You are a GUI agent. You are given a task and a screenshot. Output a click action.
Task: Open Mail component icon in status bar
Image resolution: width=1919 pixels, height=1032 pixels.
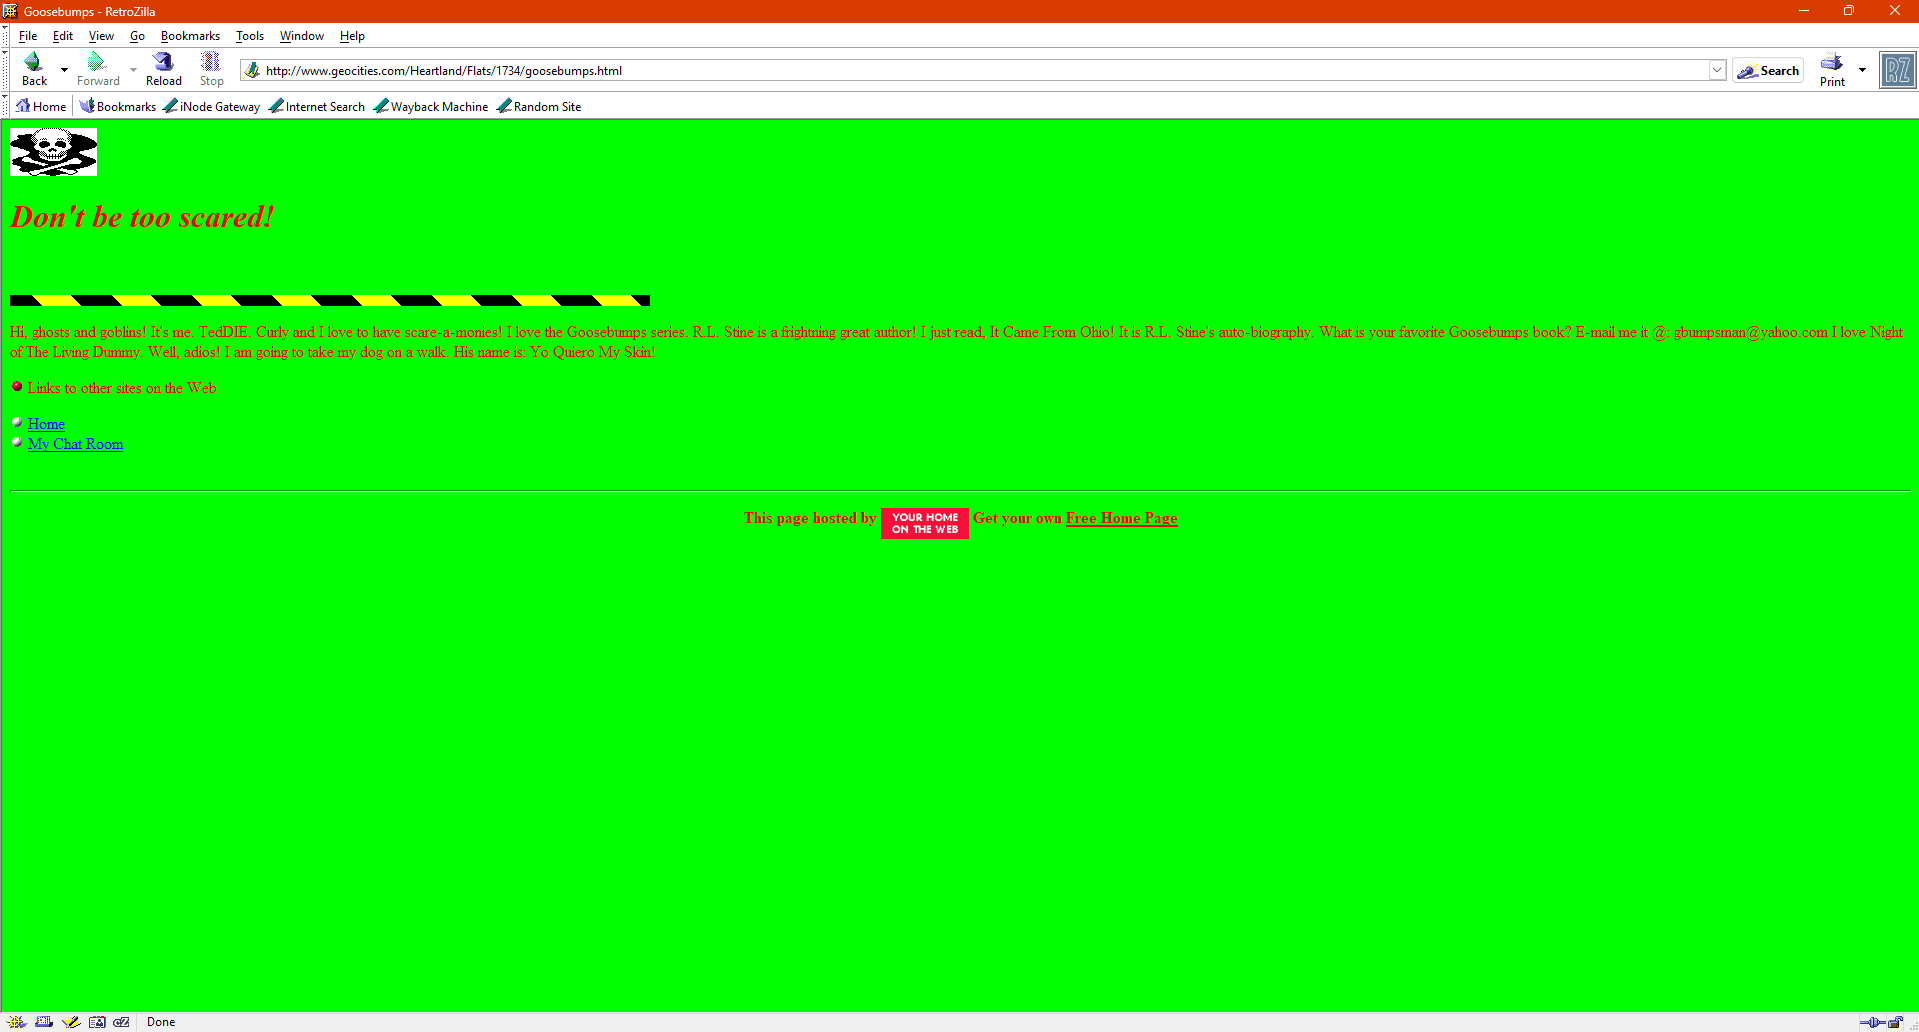click(x=44, y=1022)
